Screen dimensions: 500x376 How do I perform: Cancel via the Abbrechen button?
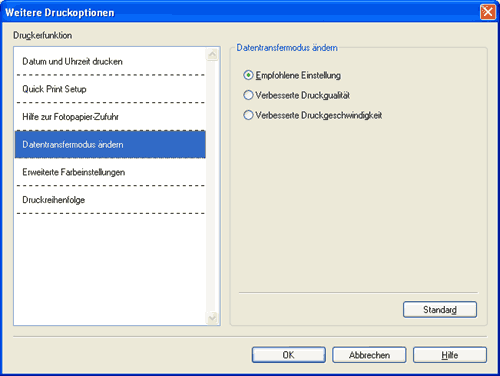pyautogui.click(x=369, y=355)
